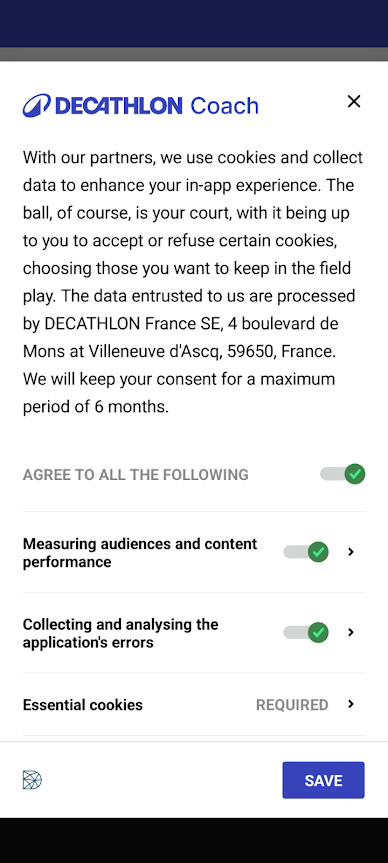Screen dimensions: 388x863
Task: Select the Measuring audiences and content performance label
Action: (140, 553)
